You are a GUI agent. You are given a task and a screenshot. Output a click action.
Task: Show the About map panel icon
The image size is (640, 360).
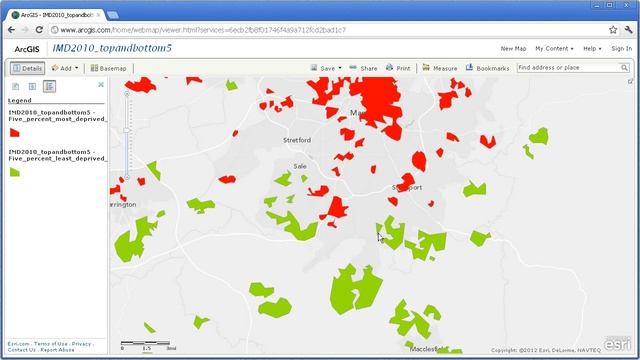coord(16,86)
